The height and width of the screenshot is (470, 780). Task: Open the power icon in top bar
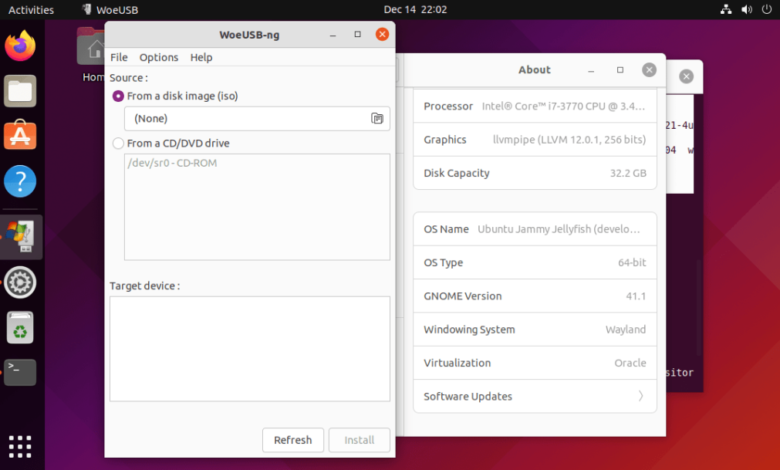[767, 9]
